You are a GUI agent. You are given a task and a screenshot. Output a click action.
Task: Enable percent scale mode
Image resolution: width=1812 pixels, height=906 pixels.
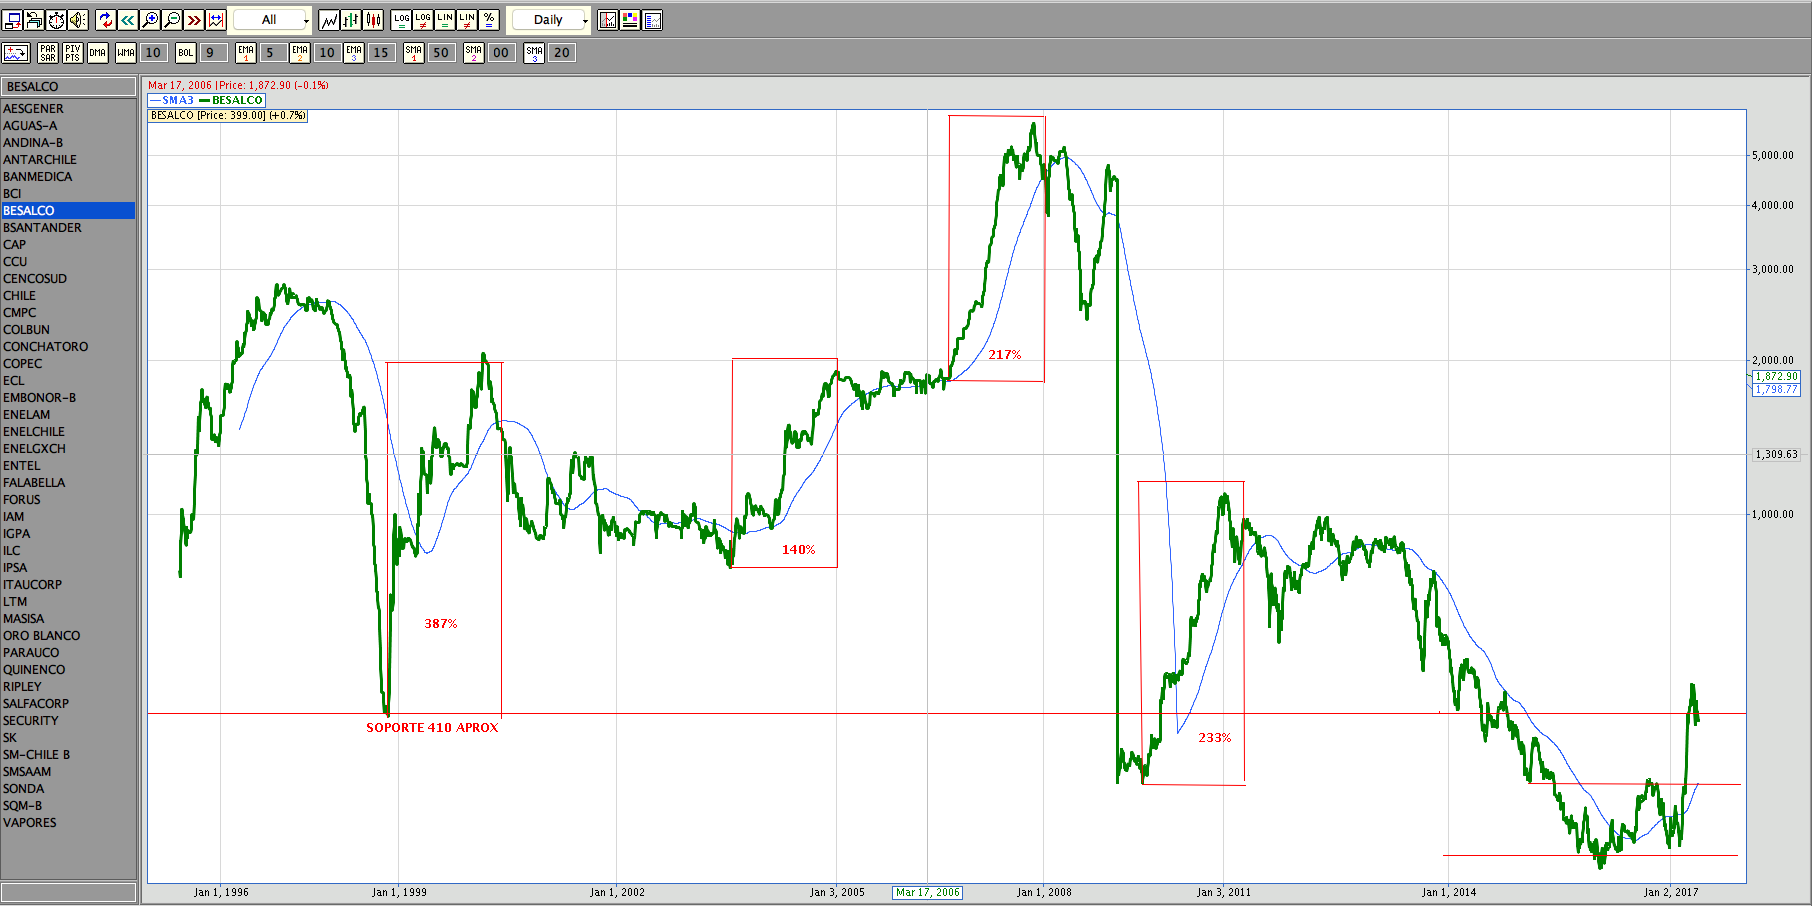tap(489, 20)
